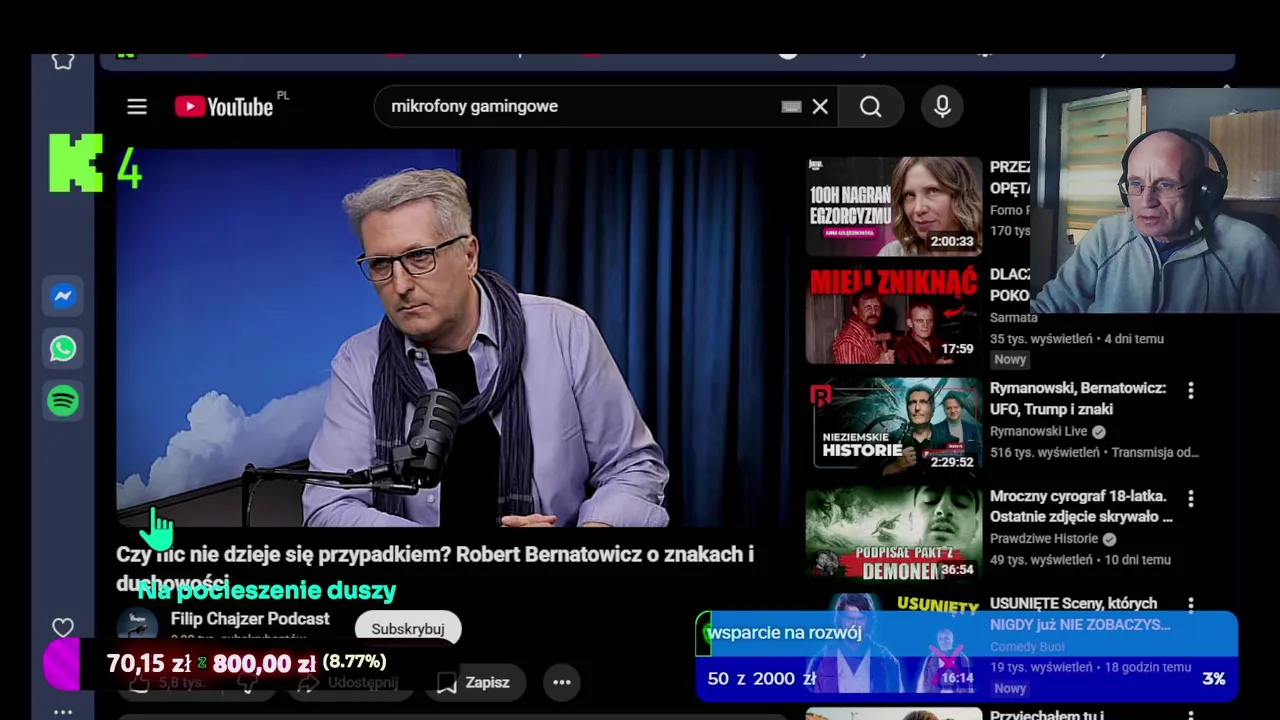
Task: Clear the search text with X
Action: click(x=820, y=107)
